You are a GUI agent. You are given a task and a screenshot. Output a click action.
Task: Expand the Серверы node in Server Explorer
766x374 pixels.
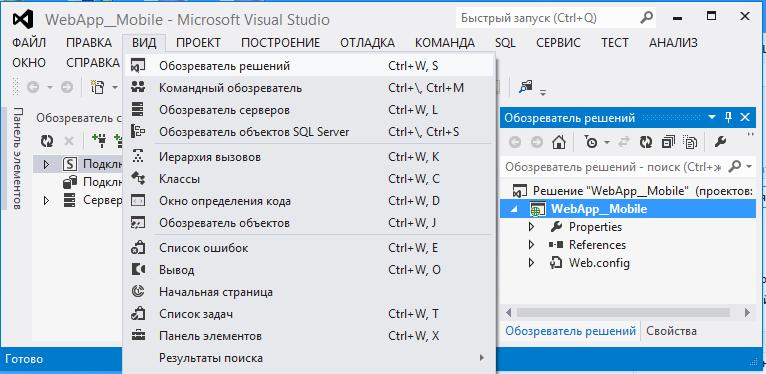46,200
